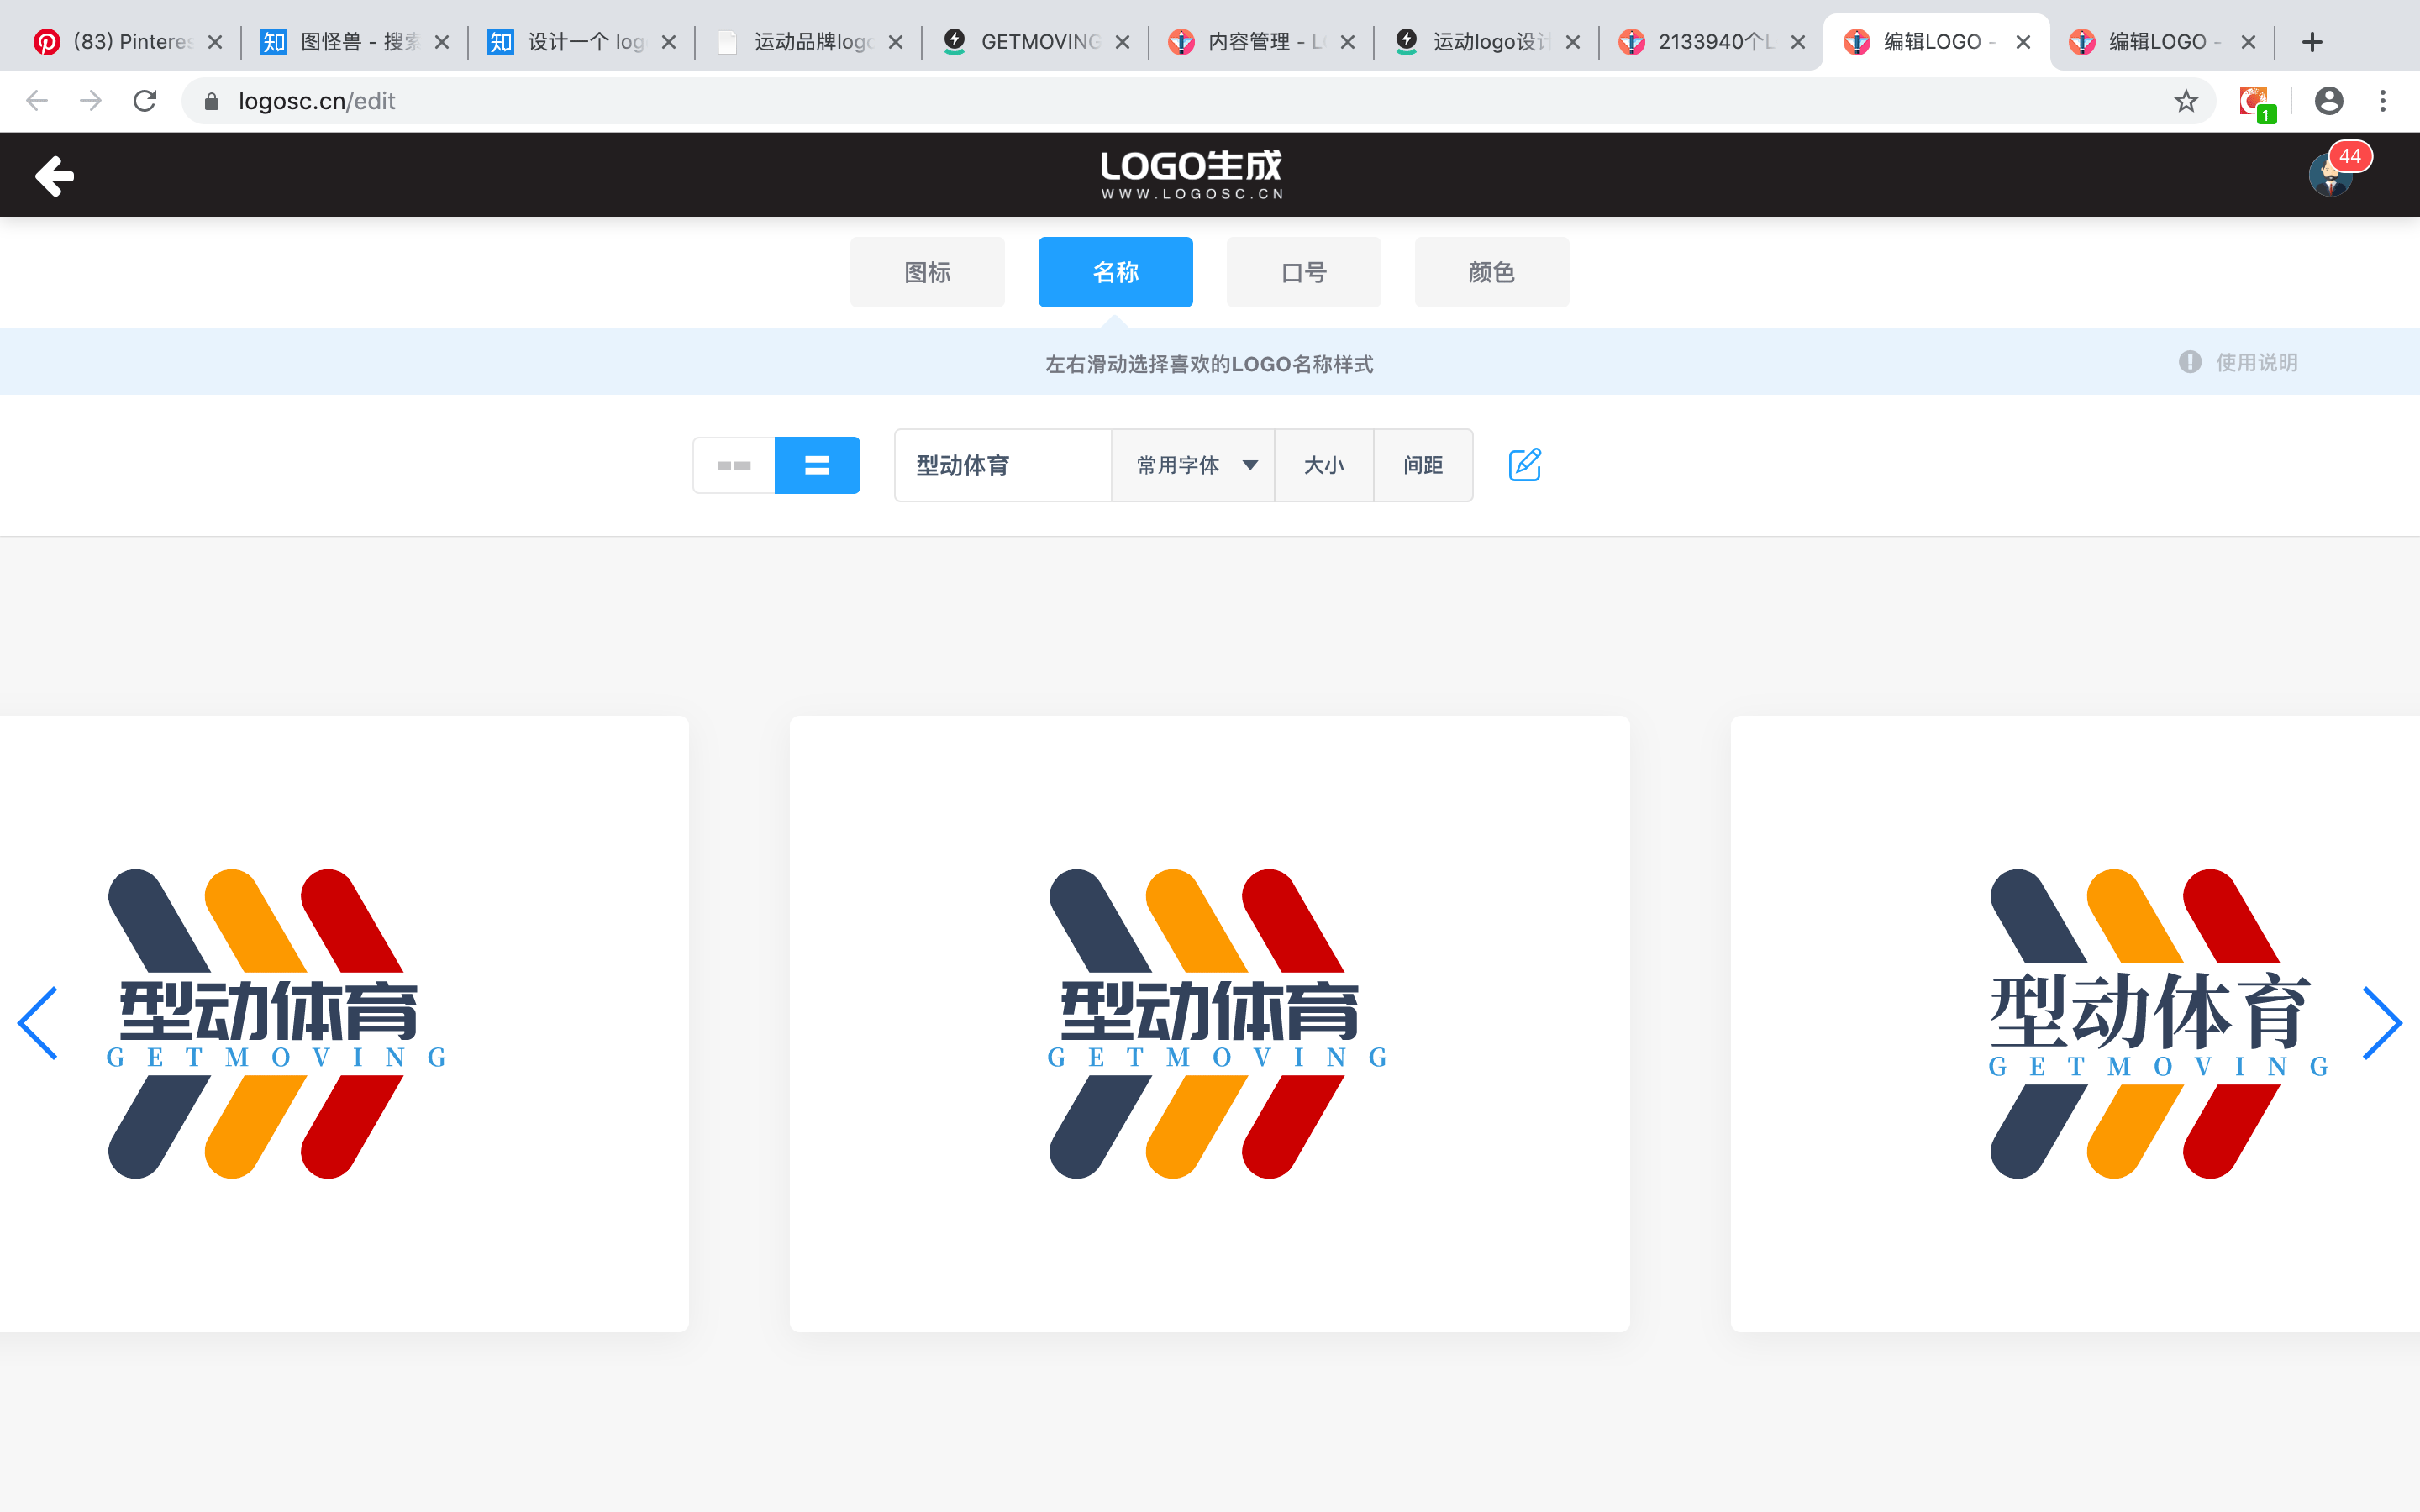The height and width of the screenshot is (1512, 2420).
Task: Open the 使用说明 help link
Action: tap(2256, 362)
